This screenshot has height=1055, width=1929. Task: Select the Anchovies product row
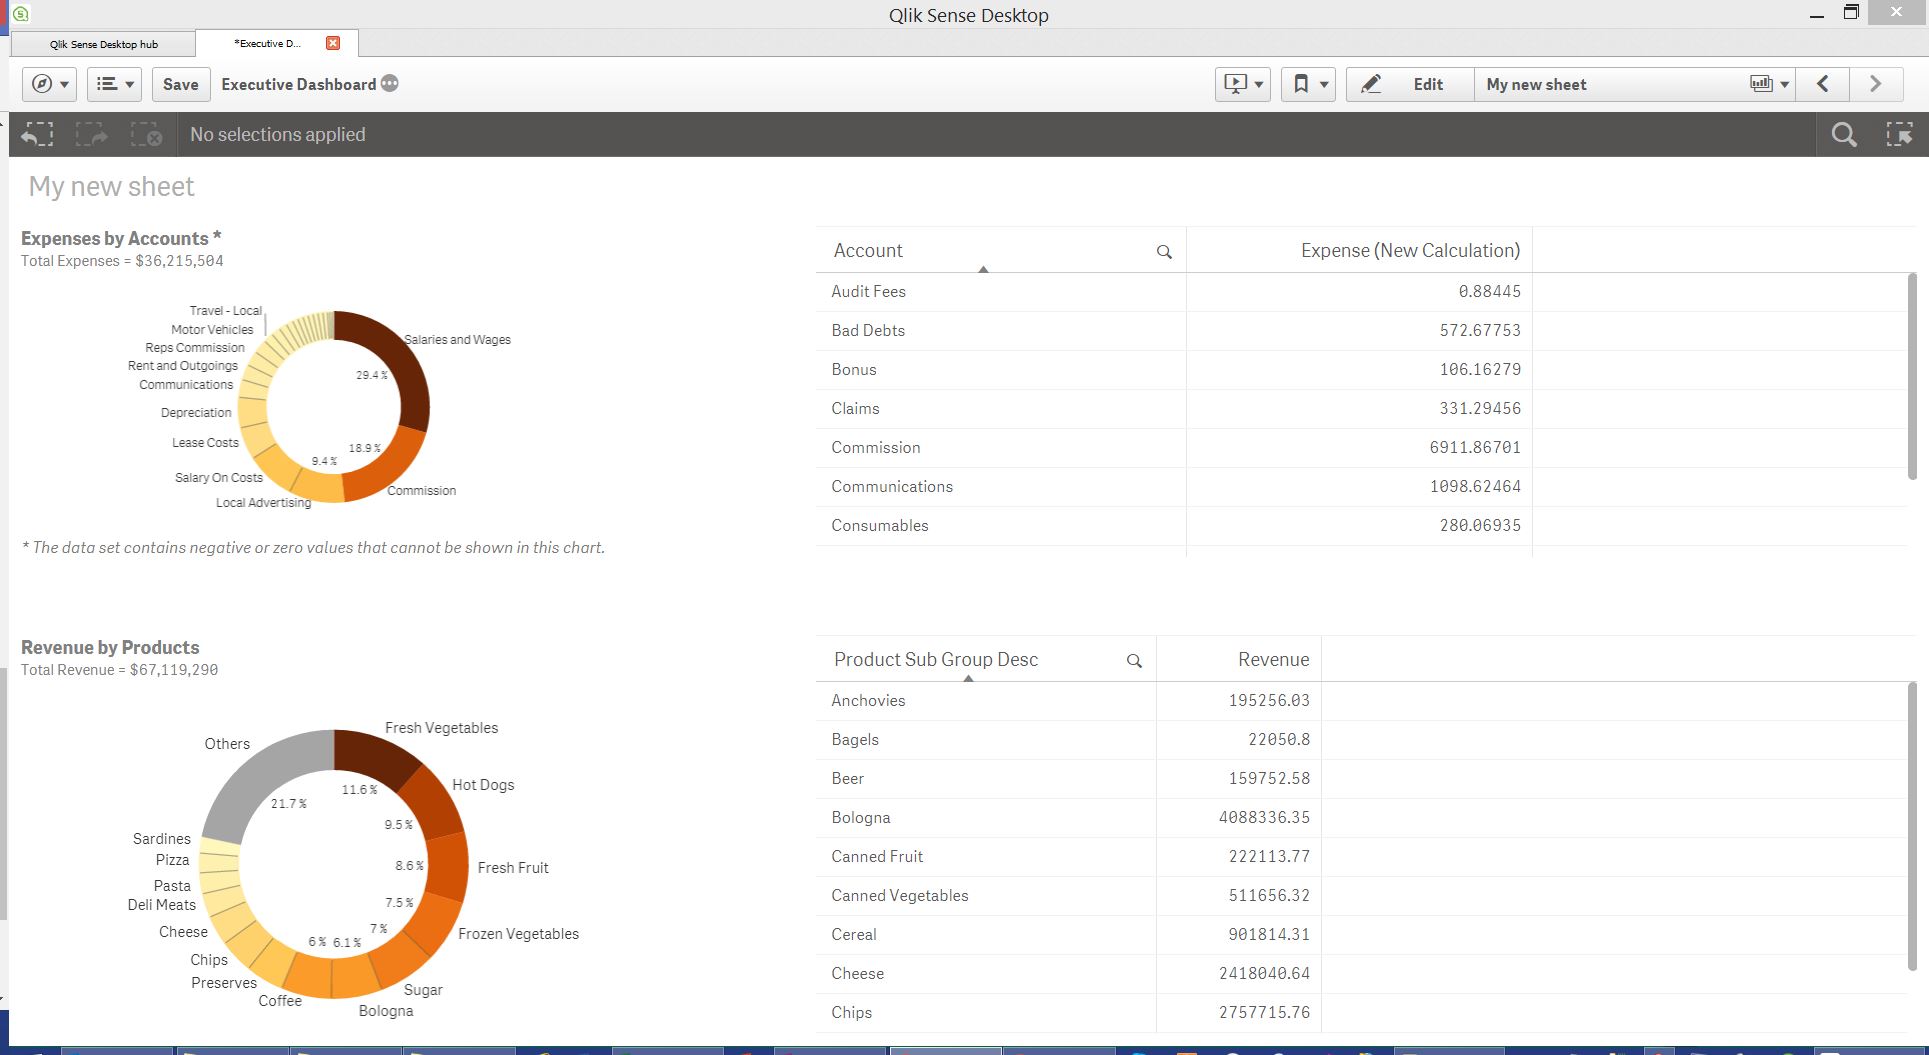[1069, 700]
